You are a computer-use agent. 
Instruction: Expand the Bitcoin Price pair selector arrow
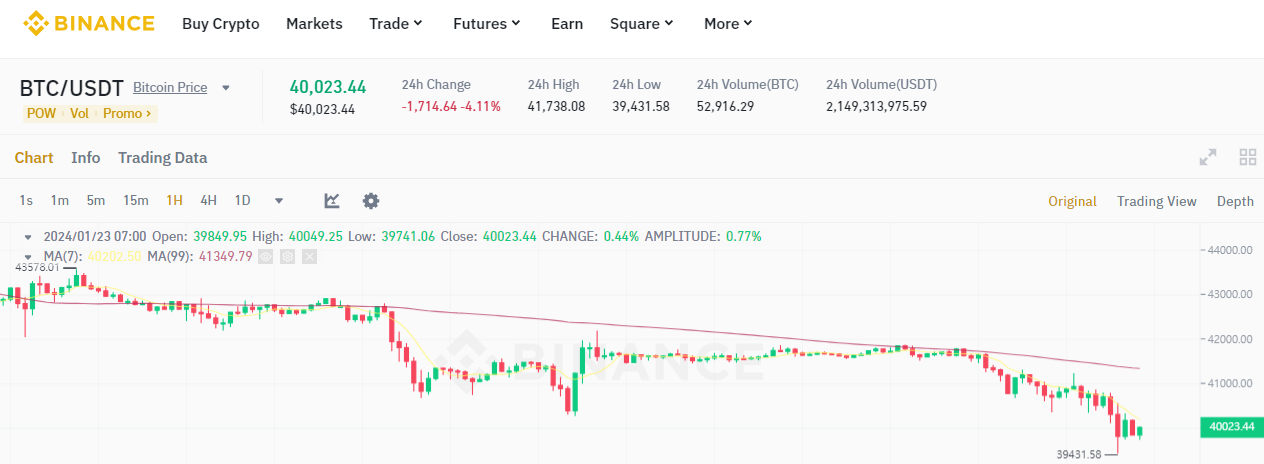point(226,88)
